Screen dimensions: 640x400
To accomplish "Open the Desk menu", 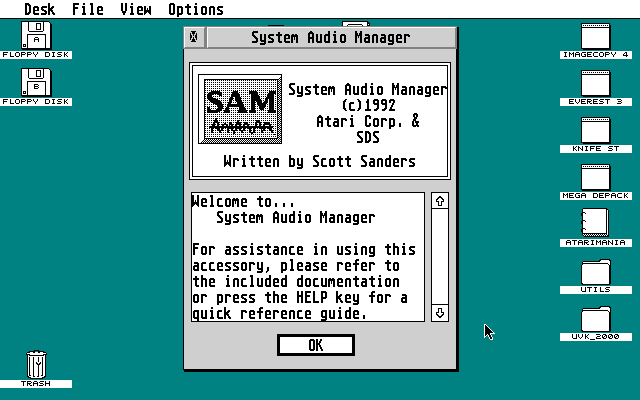I will point(40,9).
